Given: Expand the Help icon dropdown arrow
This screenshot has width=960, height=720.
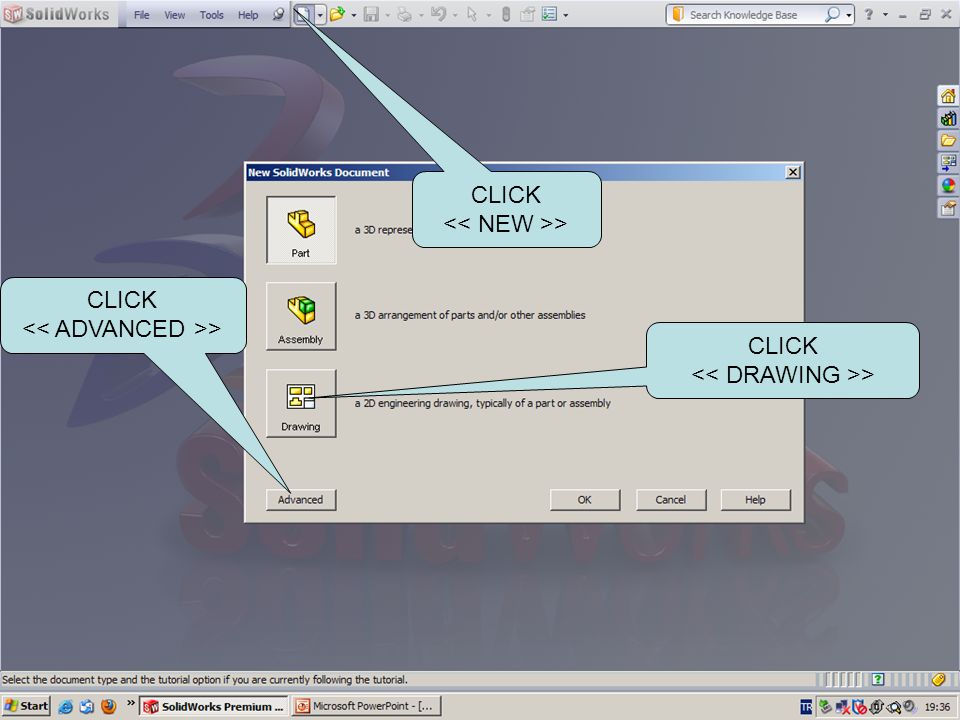Looking at the screenshot, I should pos(885,15).
